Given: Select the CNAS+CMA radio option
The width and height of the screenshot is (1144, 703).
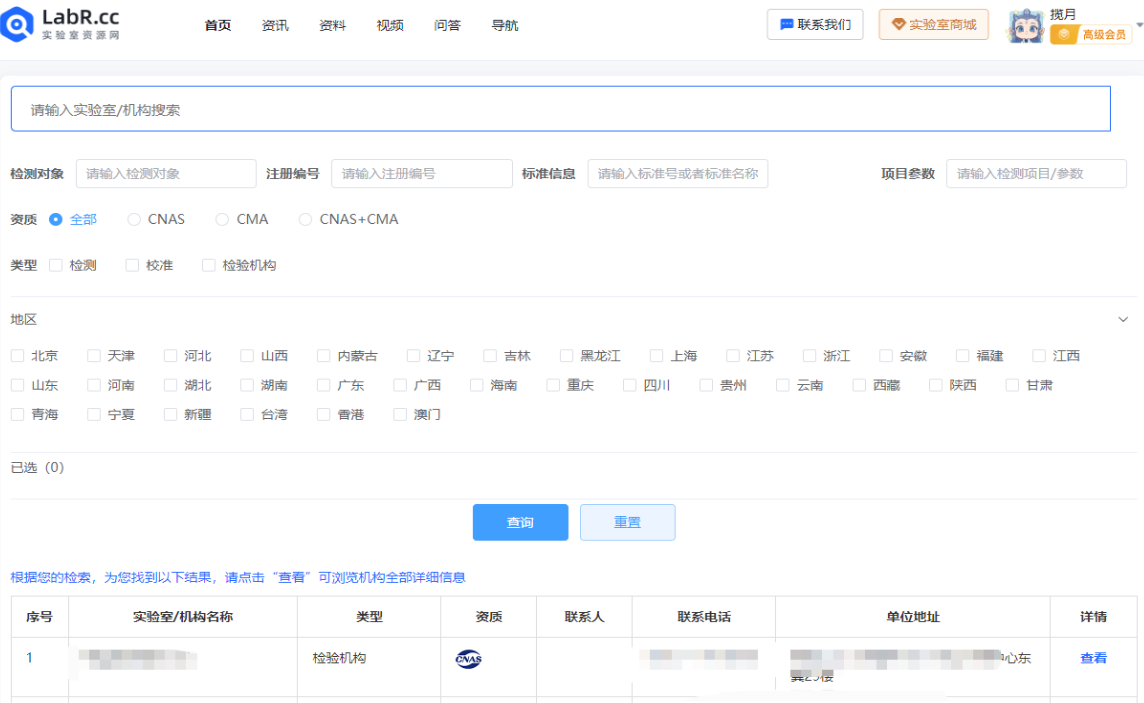Looking at the screenshot, I should click(x=304, y=219).
